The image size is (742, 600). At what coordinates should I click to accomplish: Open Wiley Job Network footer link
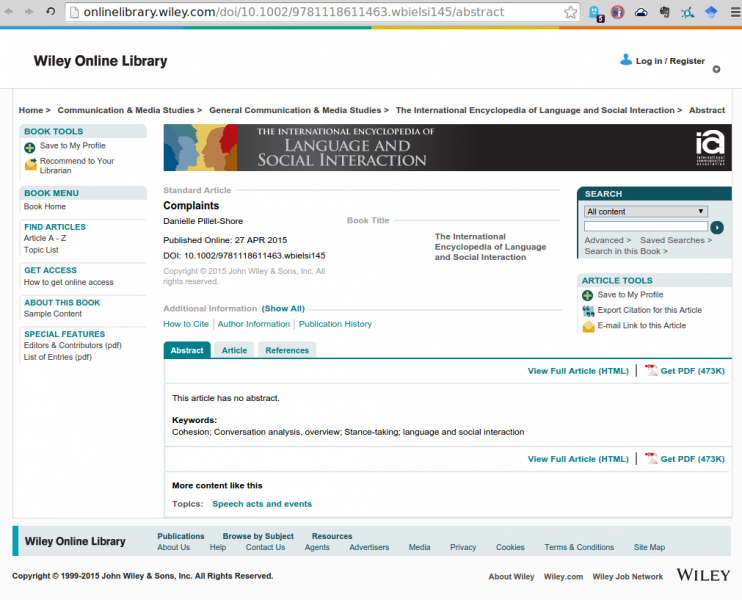627,577
